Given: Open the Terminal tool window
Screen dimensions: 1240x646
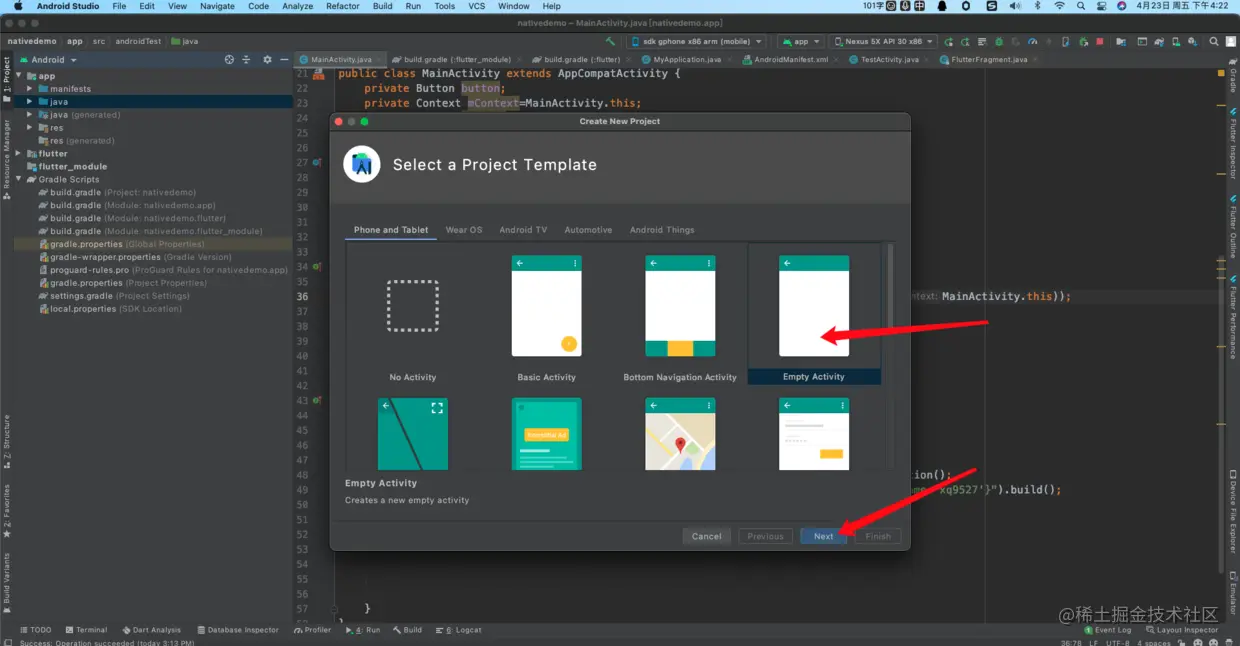Looking at the screenshot, I should point(86,630).
